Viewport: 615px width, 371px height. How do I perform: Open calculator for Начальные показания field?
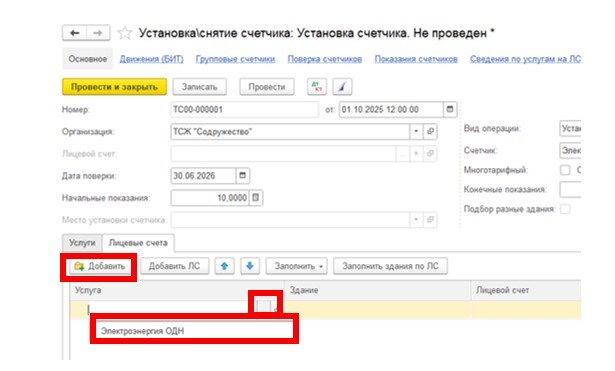[256, 198]
